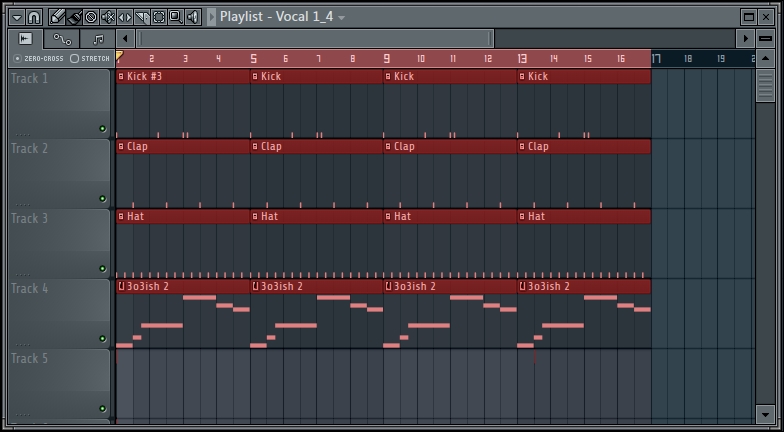Select the Slice tool
784x432 pixels.
pyautogui.click(x=142, y=18)
